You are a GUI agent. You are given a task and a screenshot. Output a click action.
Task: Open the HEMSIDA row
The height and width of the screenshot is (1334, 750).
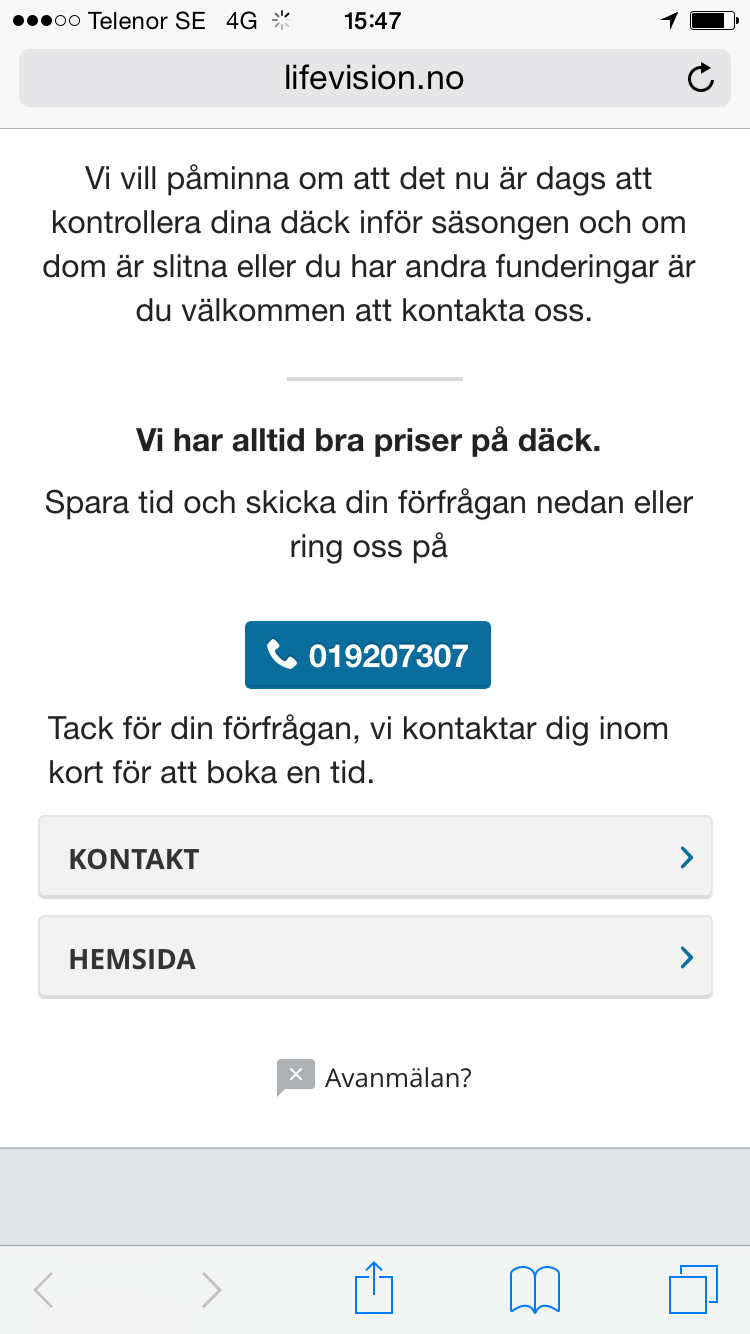tap(375, 957)
